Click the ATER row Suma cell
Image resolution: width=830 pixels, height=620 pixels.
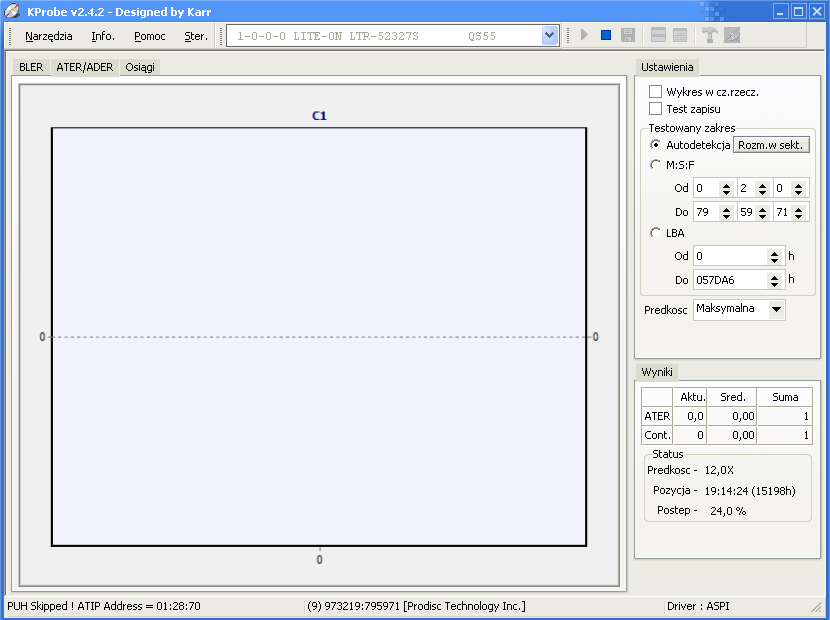(785, 416)
